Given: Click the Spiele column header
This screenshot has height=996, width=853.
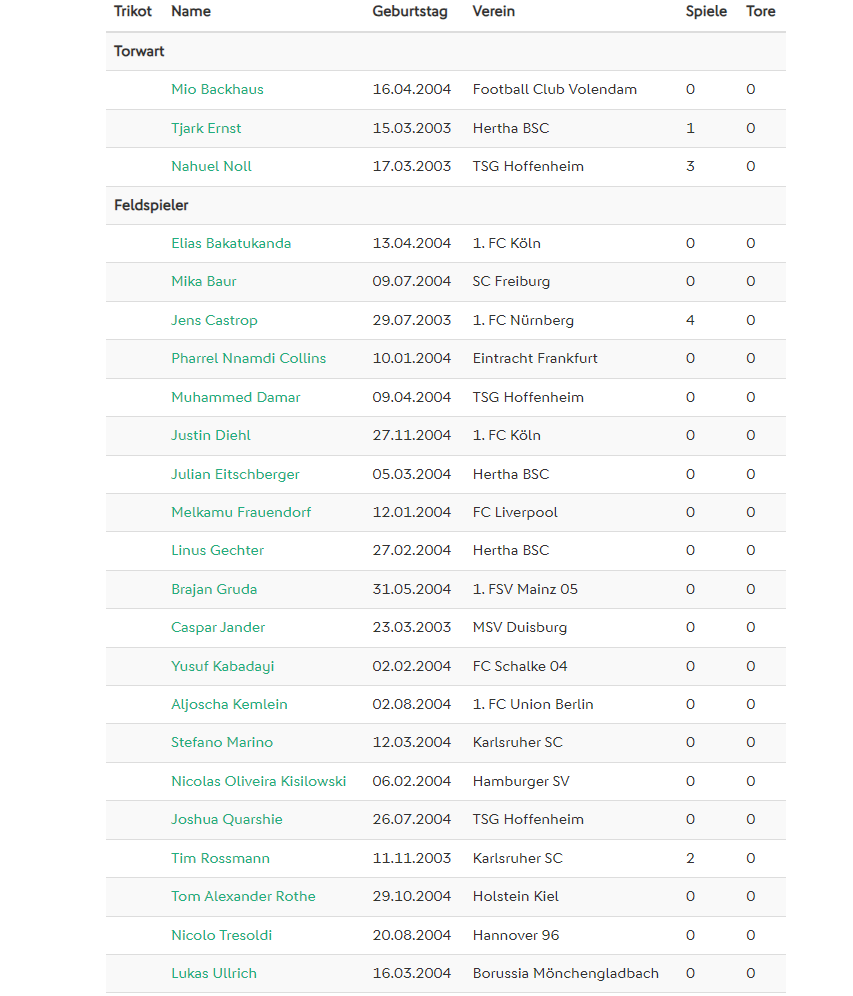Looking at the screenshot, I should click(x=706, y=11).
